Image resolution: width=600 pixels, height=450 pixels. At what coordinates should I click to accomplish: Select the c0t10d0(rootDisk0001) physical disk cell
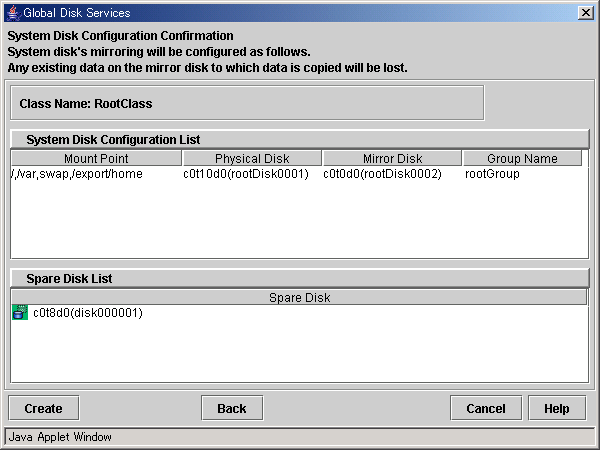click(x=246, y=174)
